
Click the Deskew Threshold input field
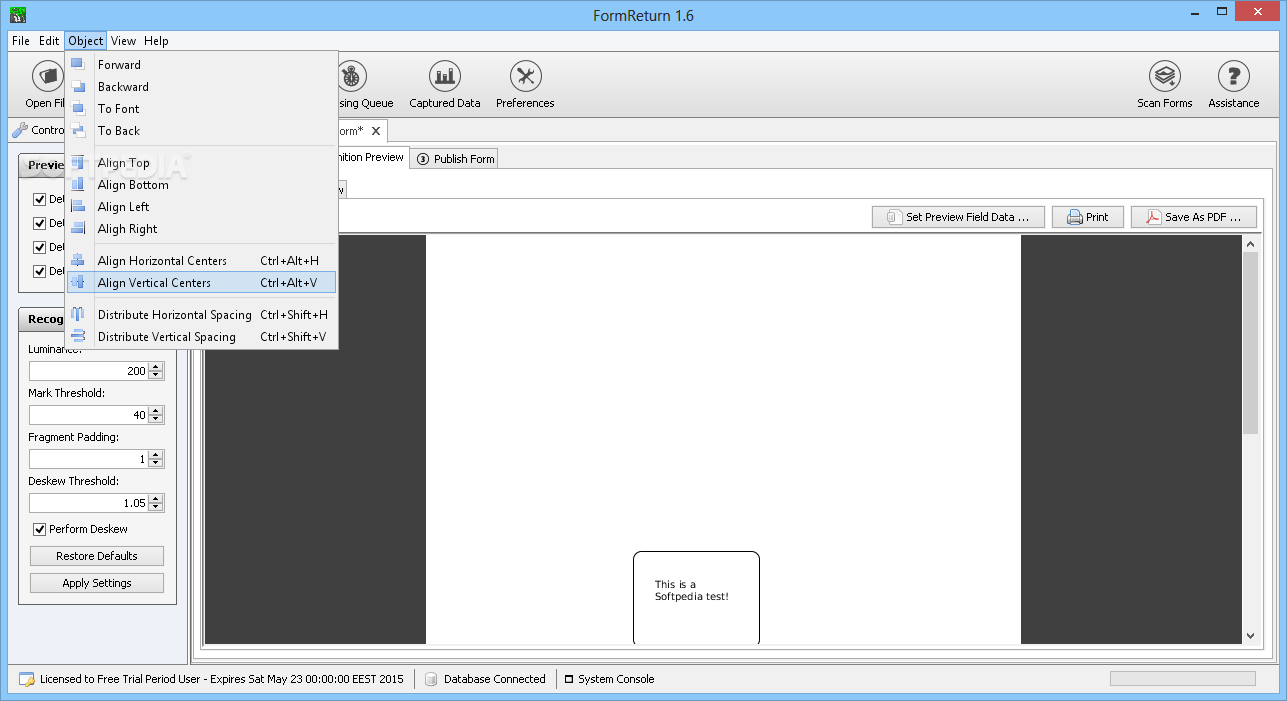(88, 503)
